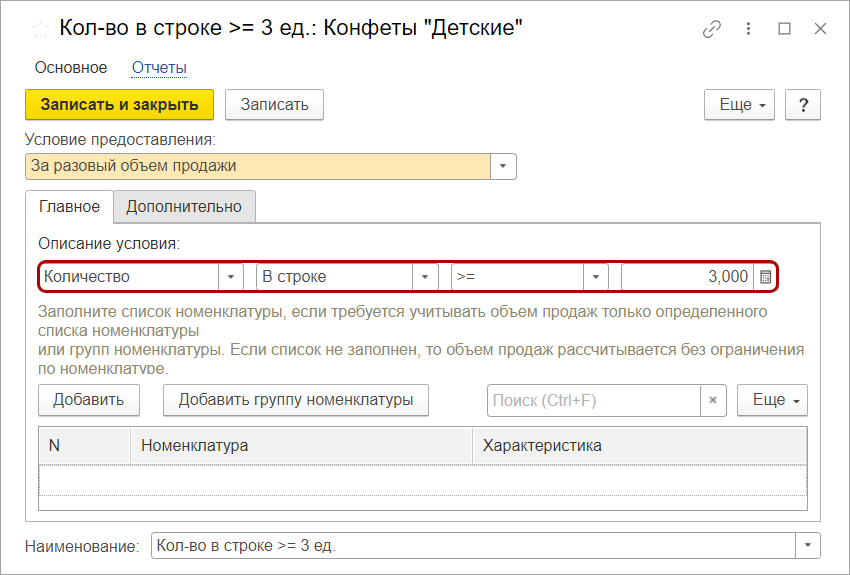Go to the Основное section
Image resolution: width=850 pixels, height=575 pixels.
tap(71, 68)
